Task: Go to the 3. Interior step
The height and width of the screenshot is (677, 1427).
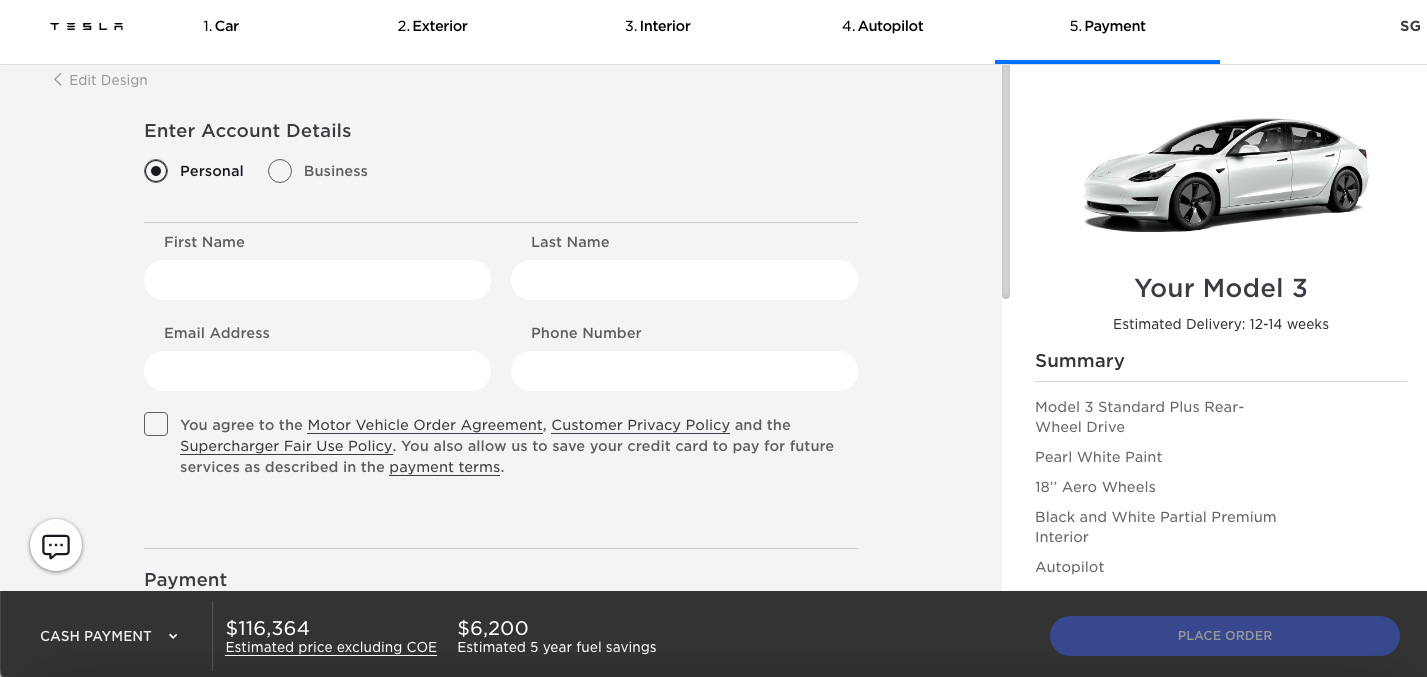Action: [658, 26]
